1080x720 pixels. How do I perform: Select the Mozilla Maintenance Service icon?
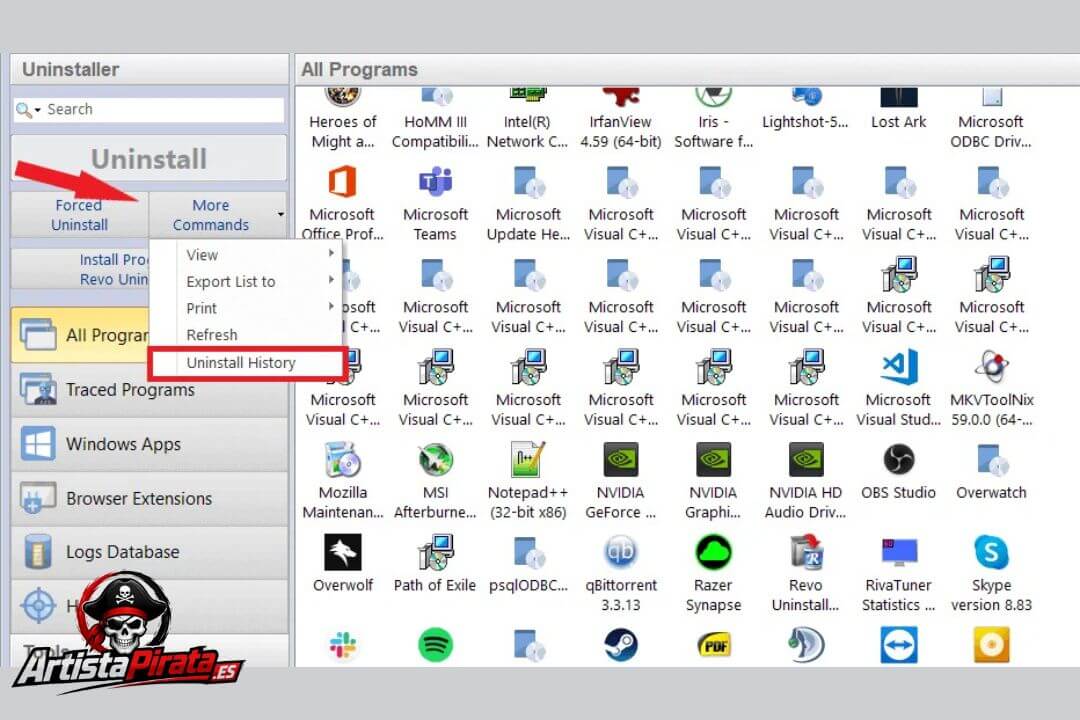342,460
